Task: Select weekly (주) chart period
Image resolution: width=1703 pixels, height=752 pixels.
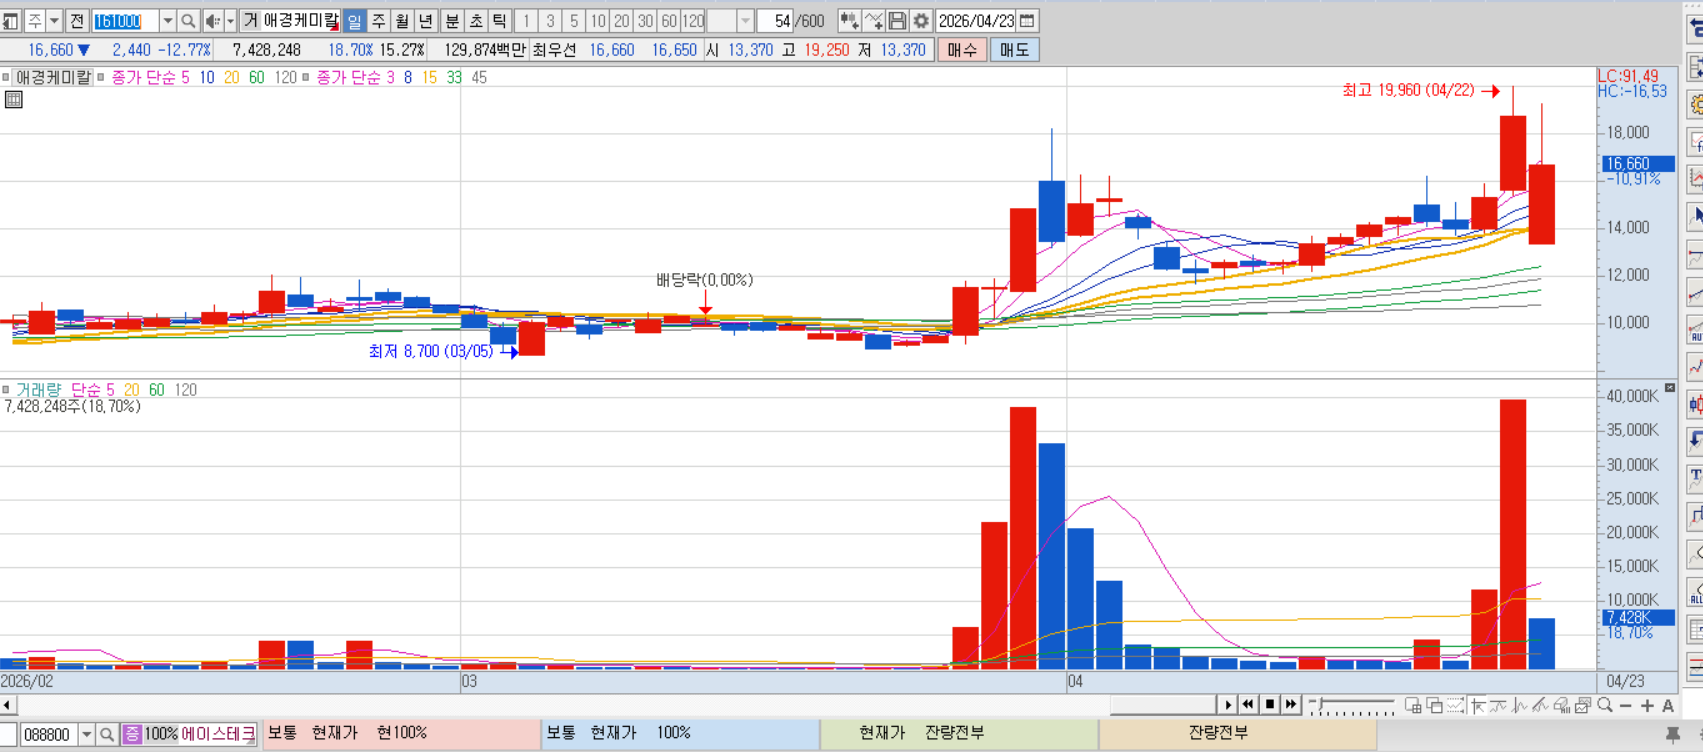Action: 379,21
